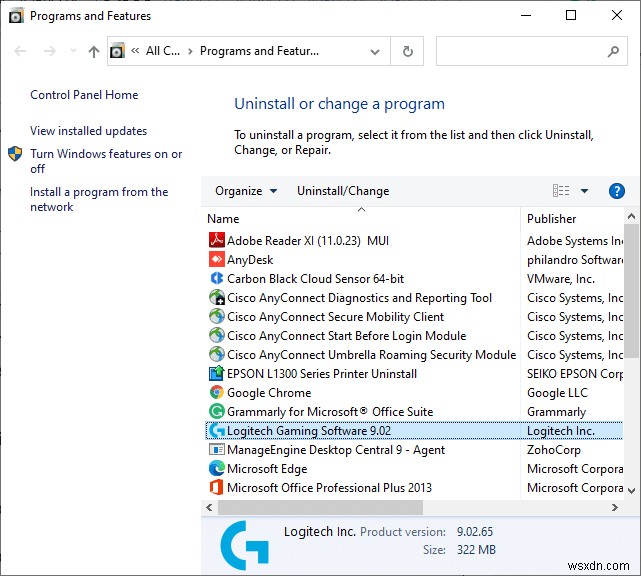The image size is (641, 576).
Task: Click the Windows features shield icon
Action: pos(15,154)
